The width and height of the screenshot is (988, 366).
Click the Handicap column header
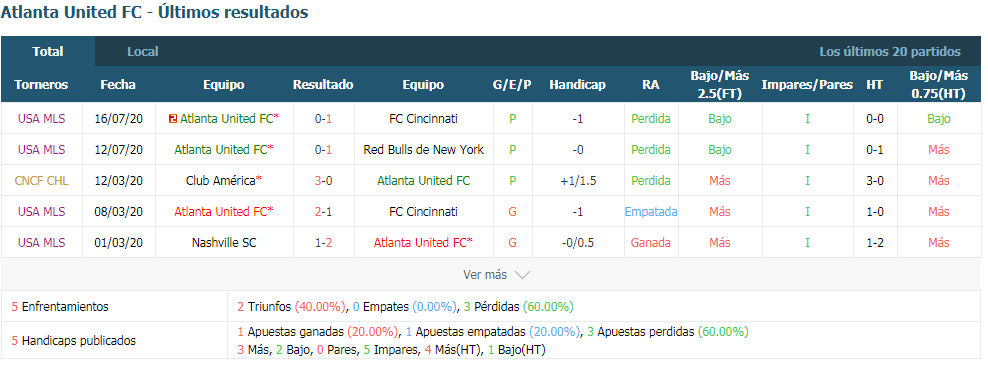(x=577, y=84)
